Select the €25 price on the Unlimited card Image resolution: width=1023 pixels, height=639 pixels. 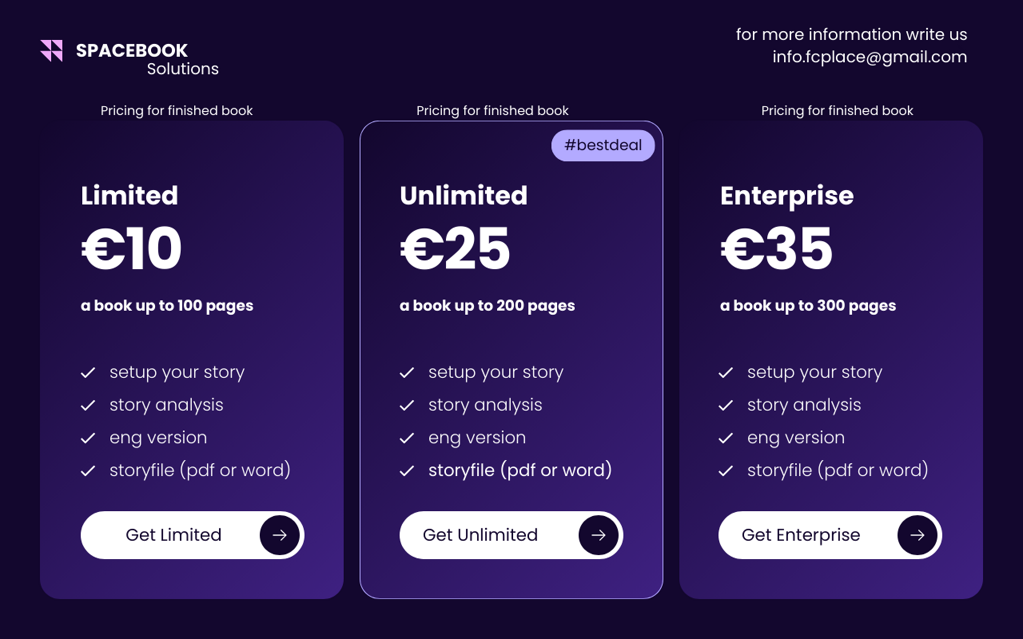coord(455,249)
